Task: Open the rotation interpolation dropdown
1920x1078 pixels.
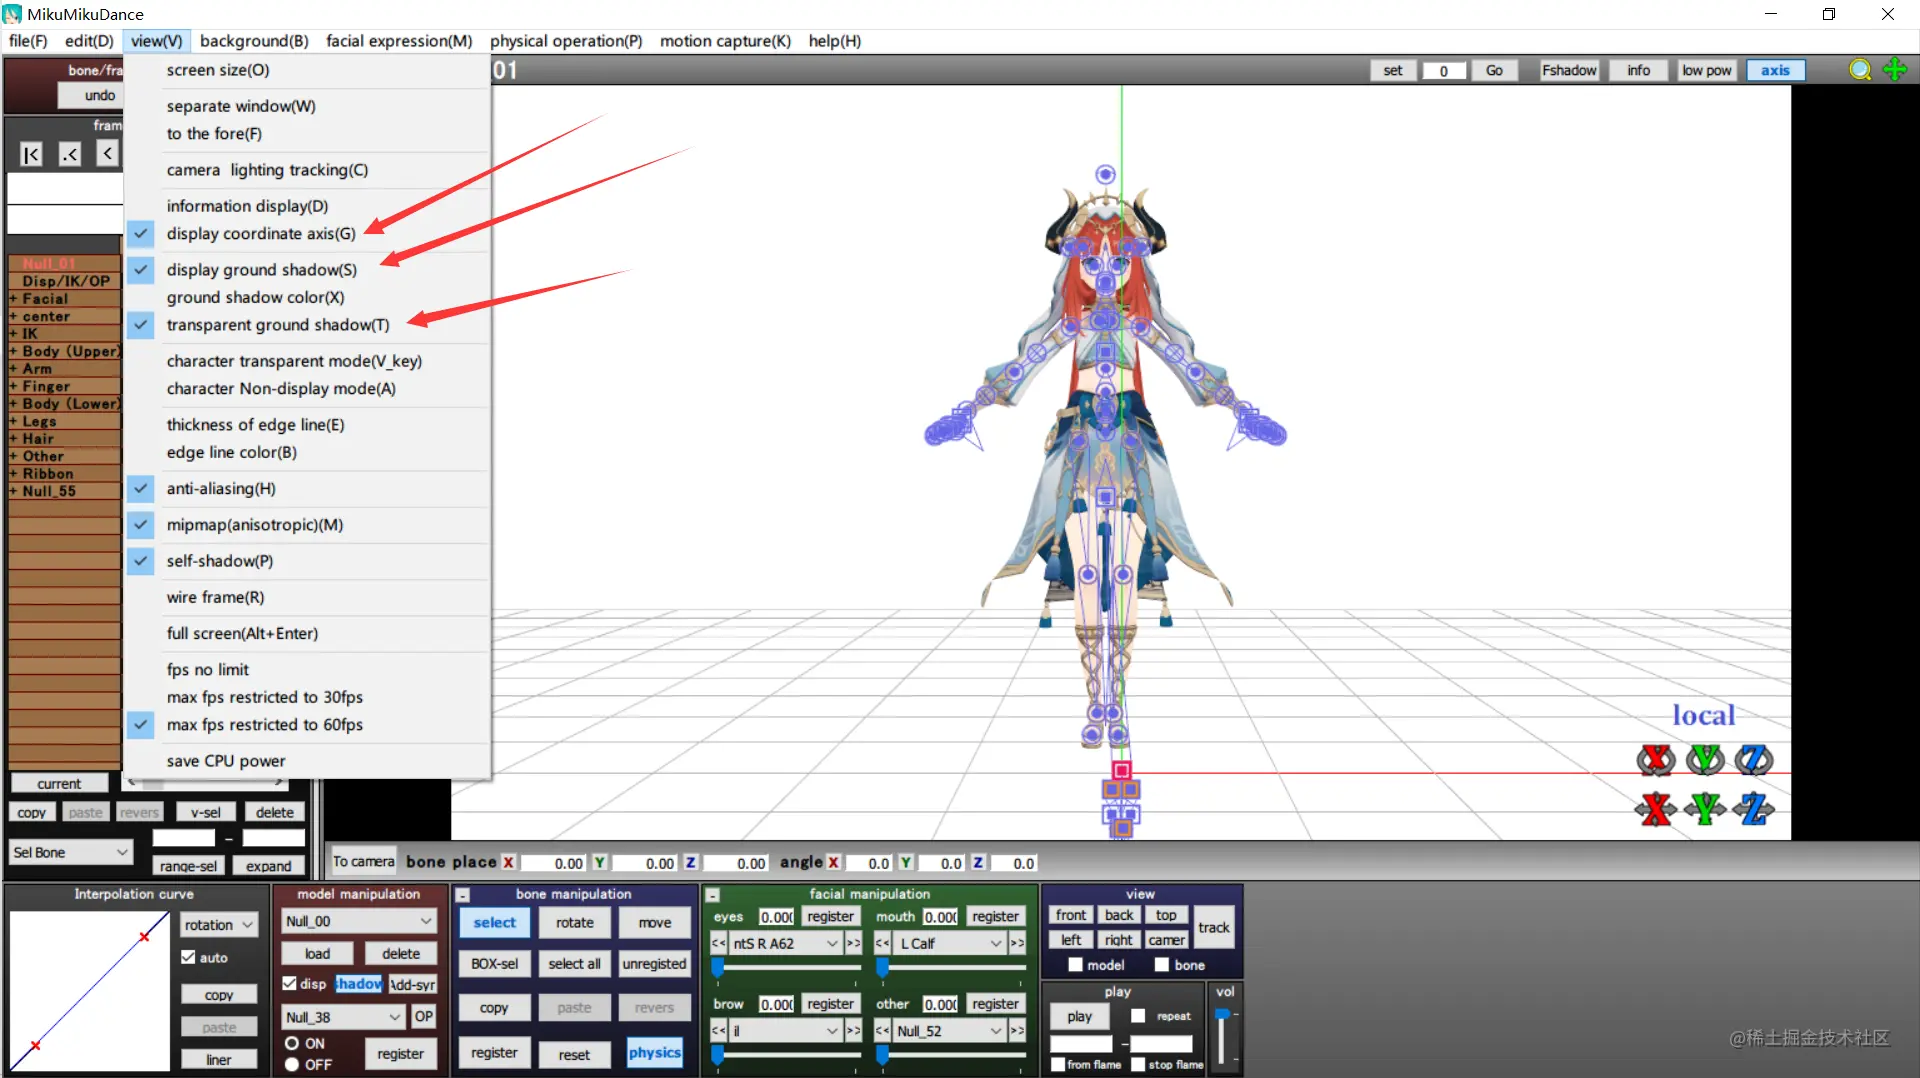Action: point(219,925)
